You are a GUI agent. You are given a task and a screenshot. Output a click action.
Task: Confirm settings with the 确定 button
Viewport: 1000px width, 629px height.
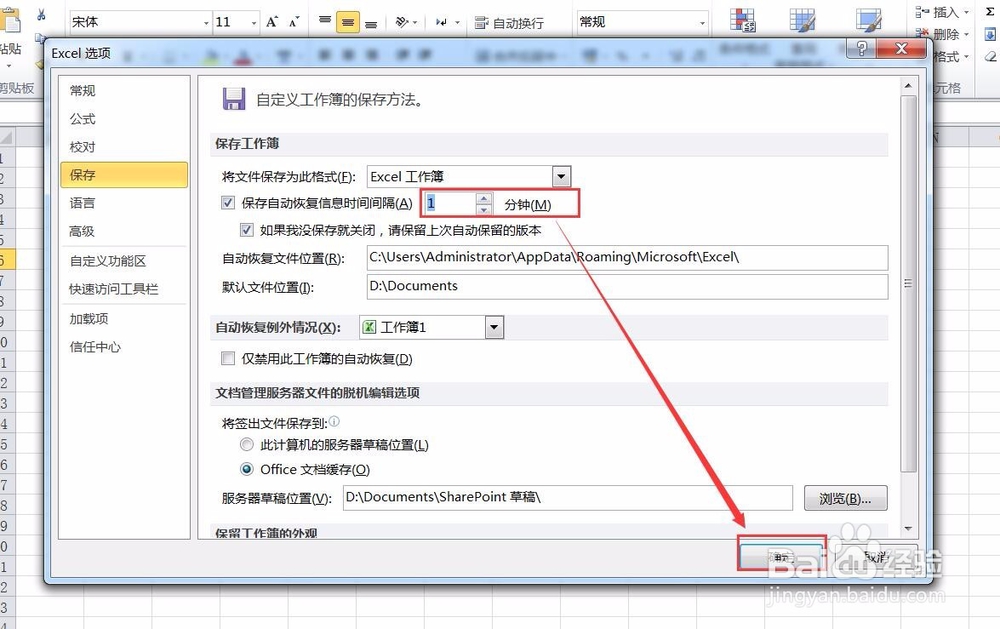(x=782, y=556)
